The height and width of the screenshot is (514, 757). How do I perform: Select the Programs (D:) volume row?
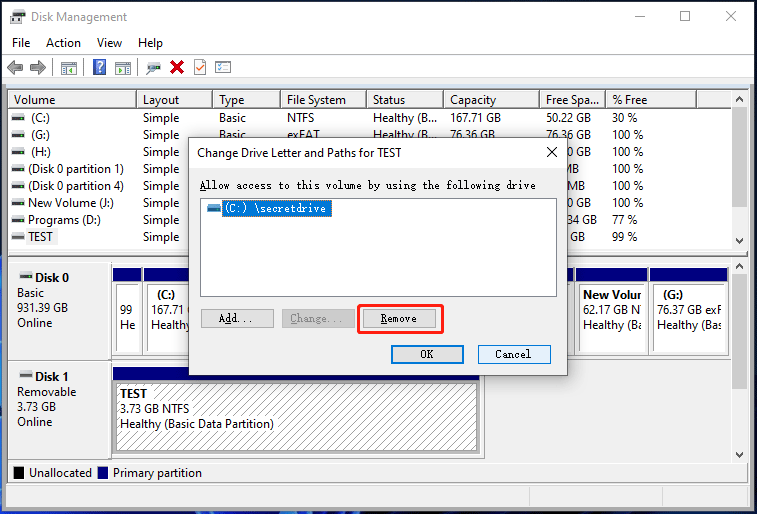64,220
